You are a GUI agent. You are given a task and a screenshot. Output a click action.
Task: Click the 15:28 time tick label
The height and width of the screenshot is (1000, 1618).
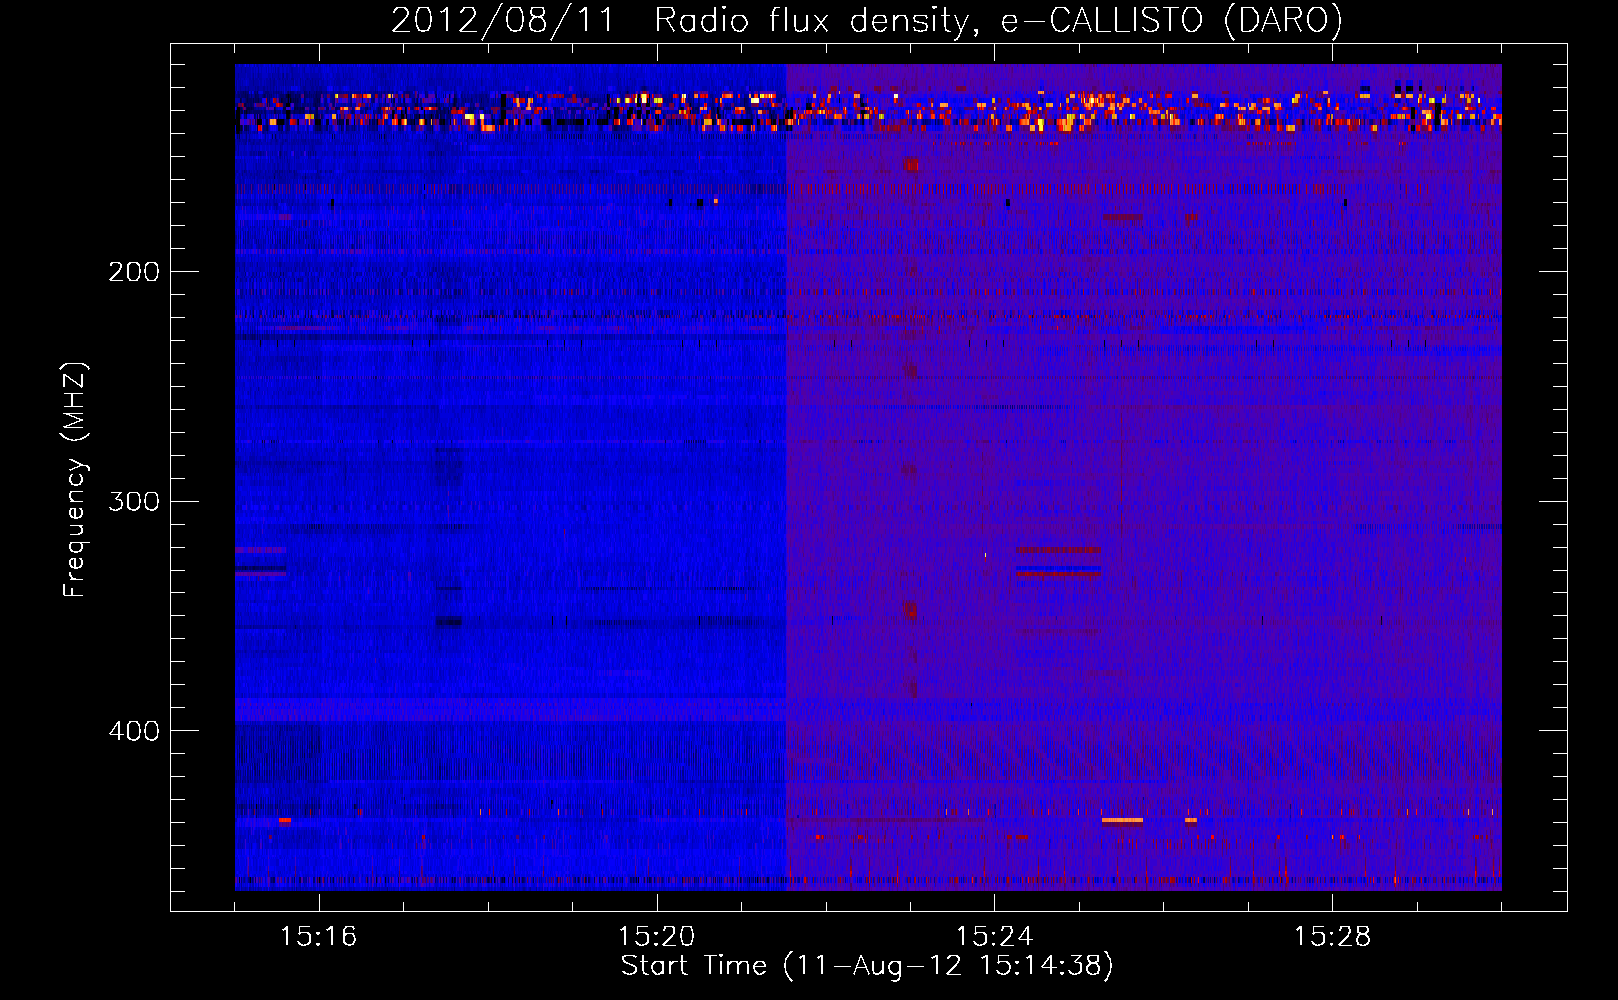pos(1332,937)
